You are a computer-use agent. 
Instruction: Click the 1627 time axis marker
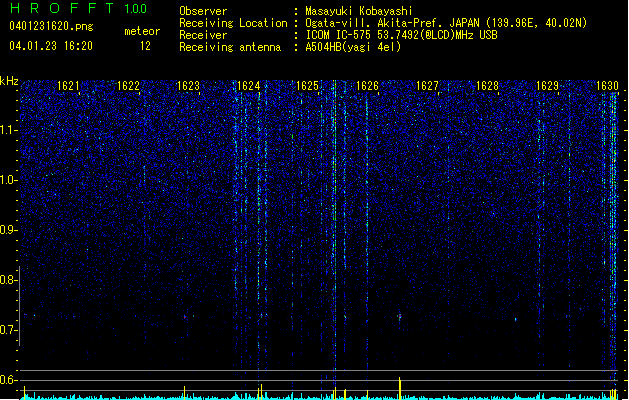point(427,86)
